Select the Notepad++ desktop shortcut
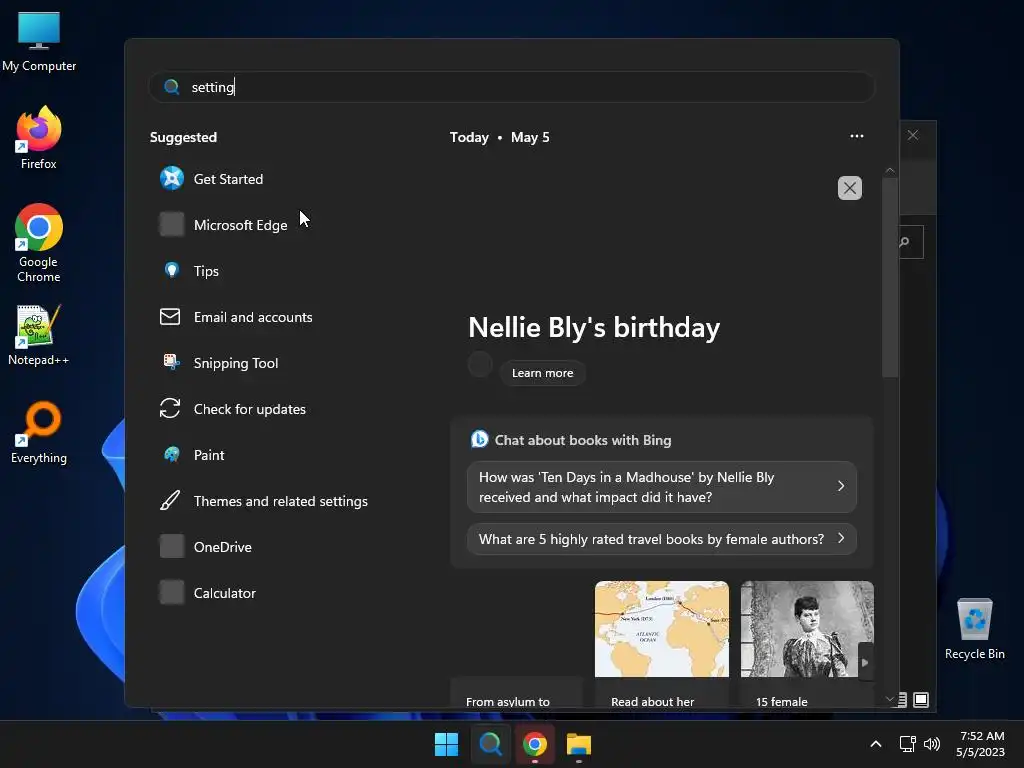The height and width of the screenshot is (768, 1024). click(x=39, y=335)
